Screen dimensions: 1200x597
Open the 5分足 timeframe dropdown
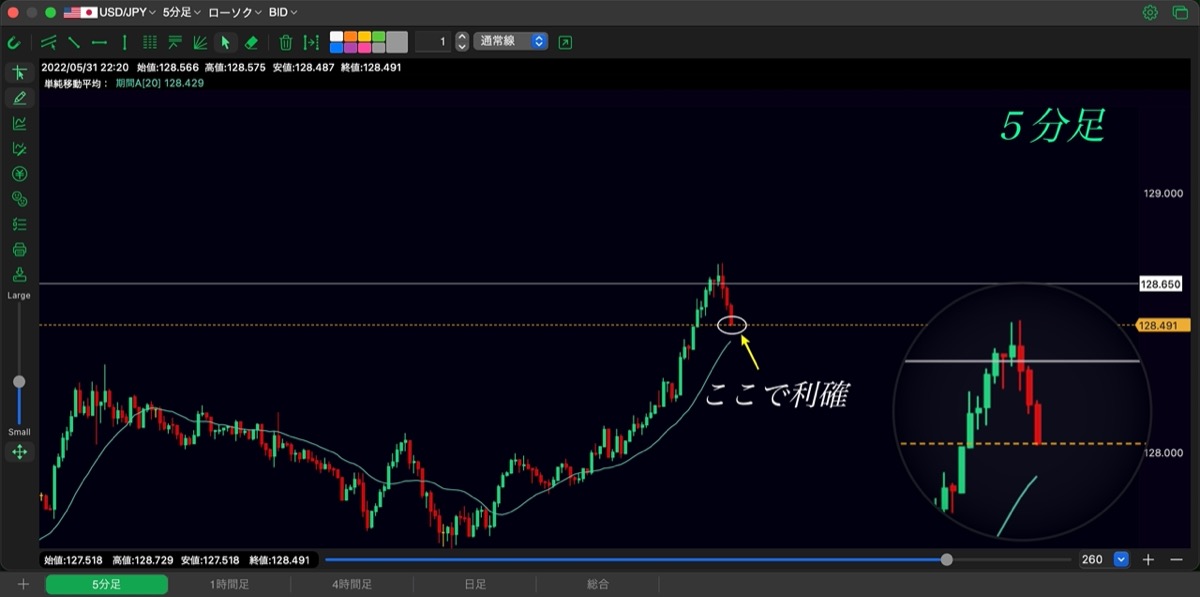click(181, 13)
